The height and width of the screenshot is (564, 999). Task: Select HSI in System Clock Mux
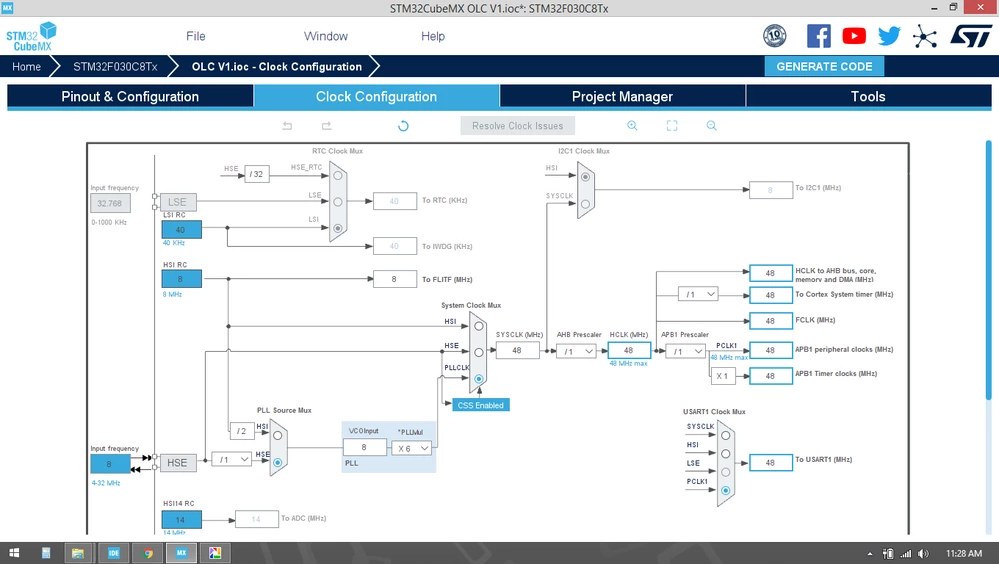(x=478, y=326)
